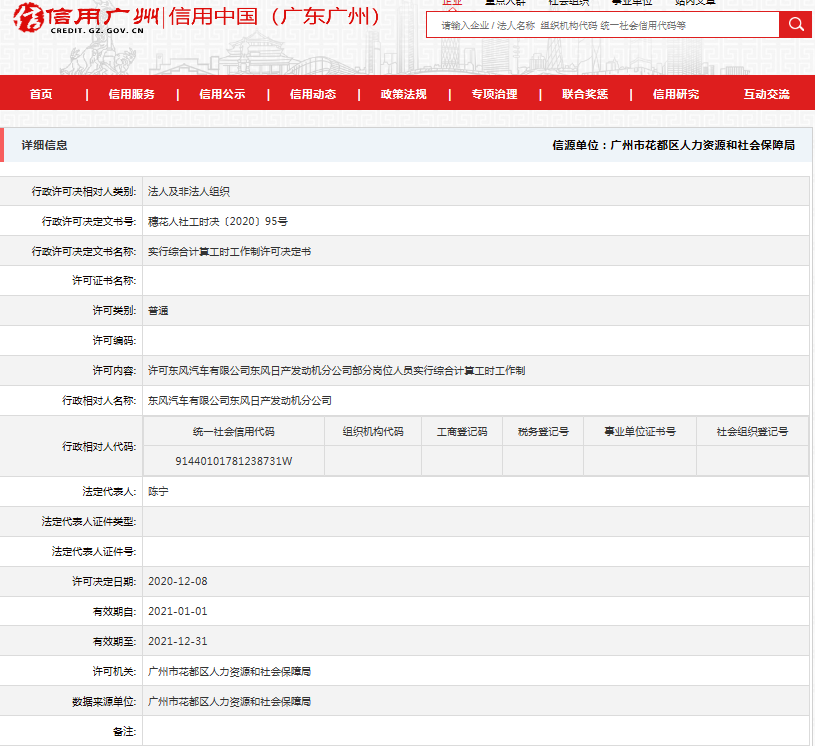The width and height of the screenshot is (815, 746).
Task: Select the start date 2021-01-01
Action: click(178, 611)
